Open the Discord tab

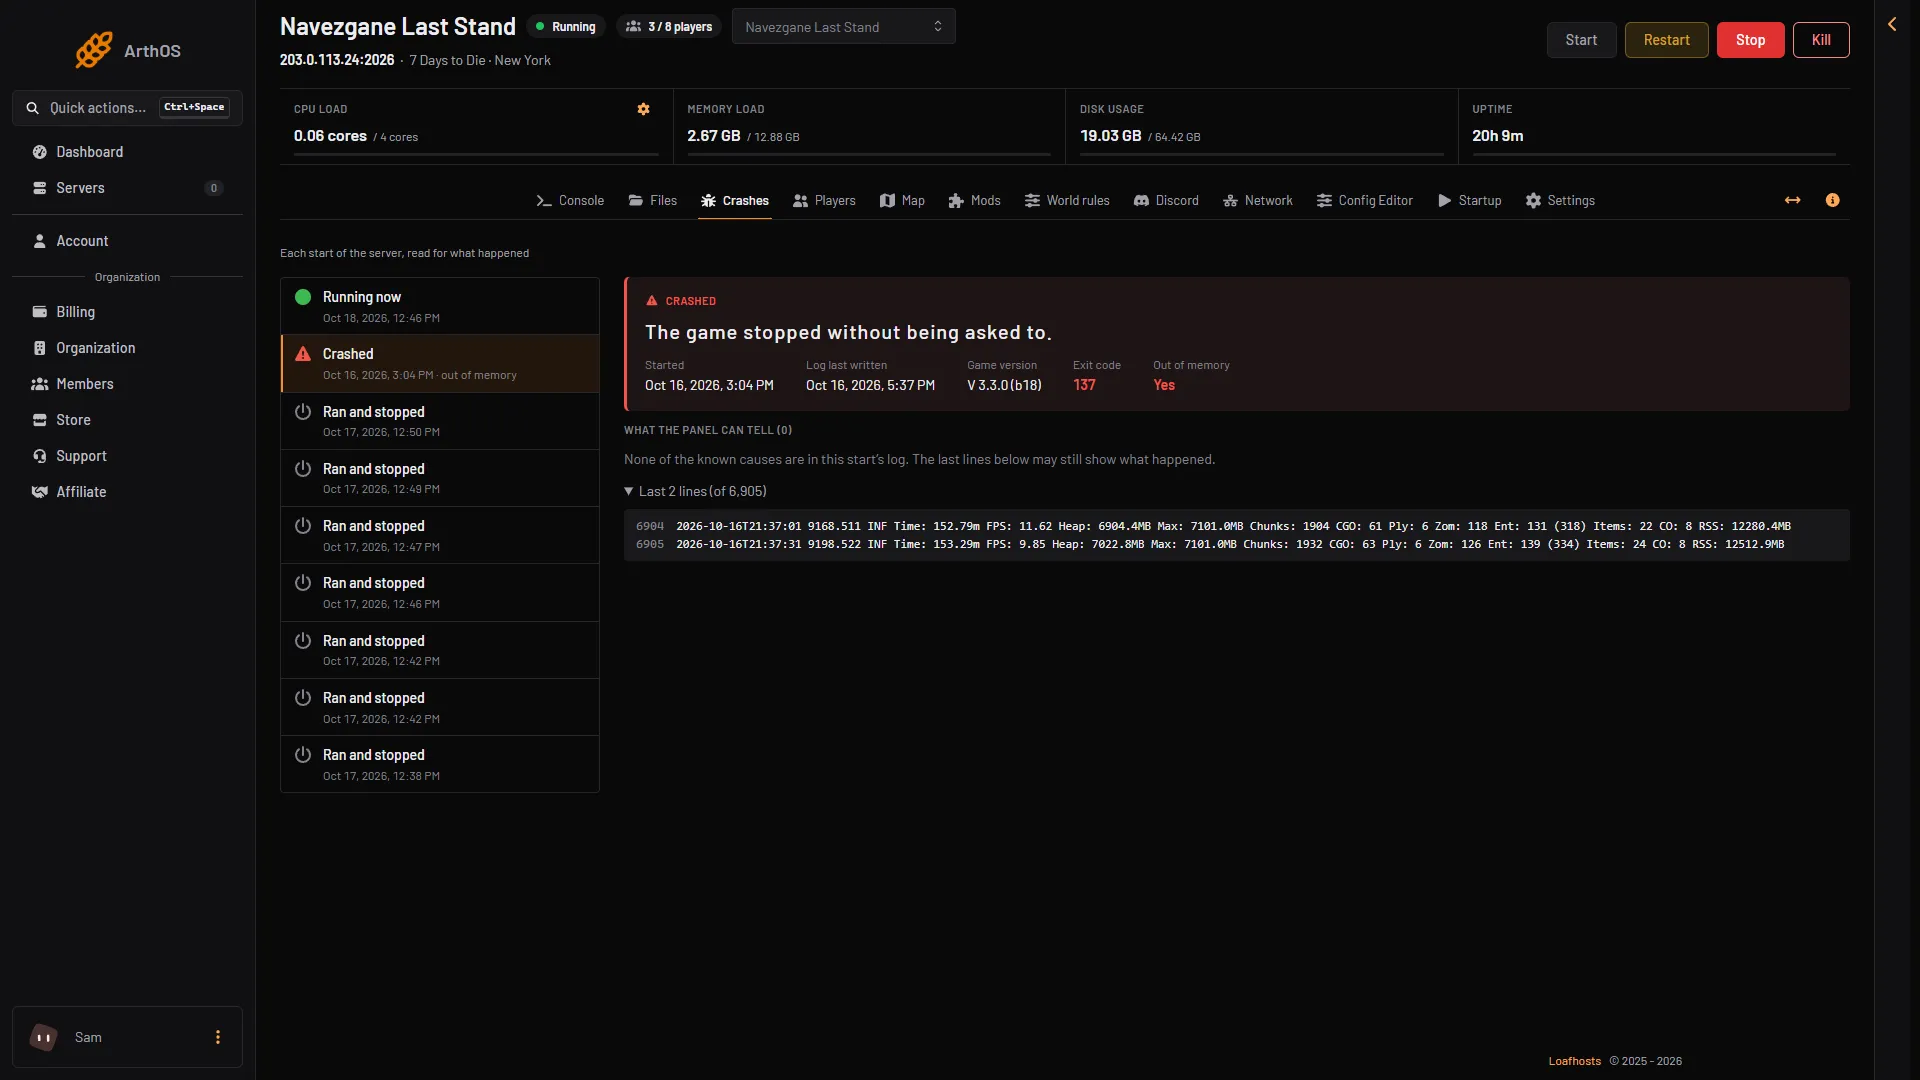click(1166, 201)
